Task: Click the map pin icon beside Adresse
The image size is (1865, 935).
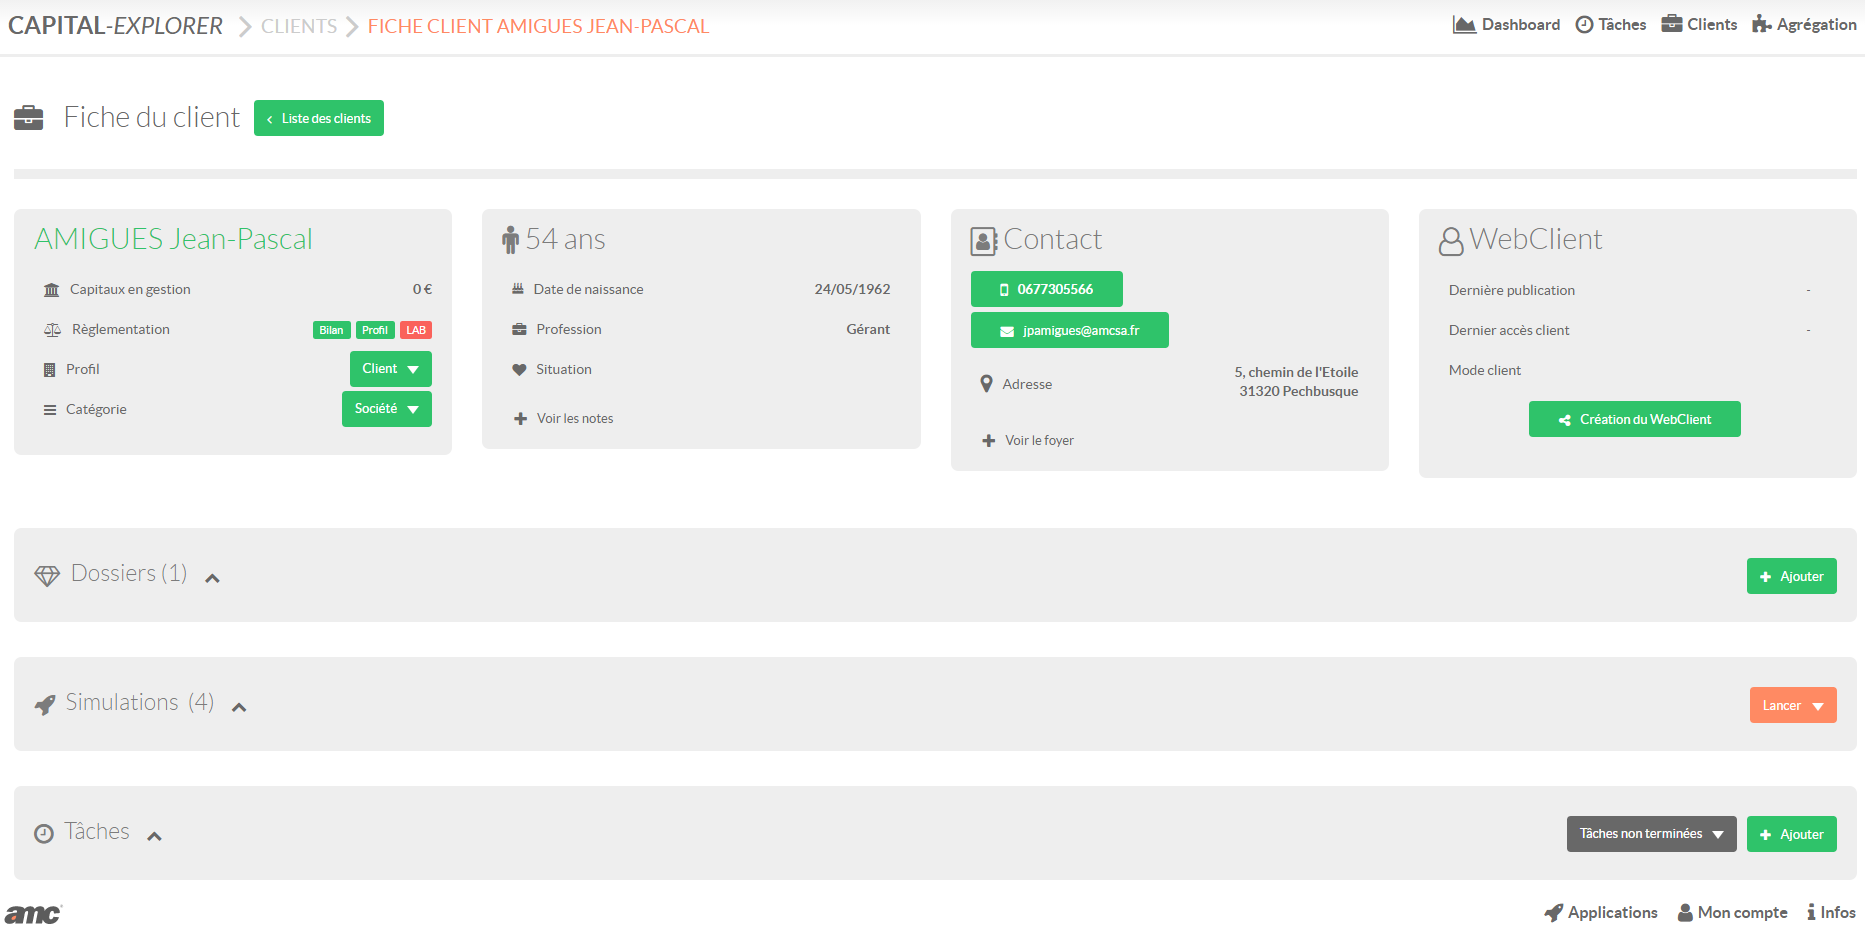Action: [986, 384]
